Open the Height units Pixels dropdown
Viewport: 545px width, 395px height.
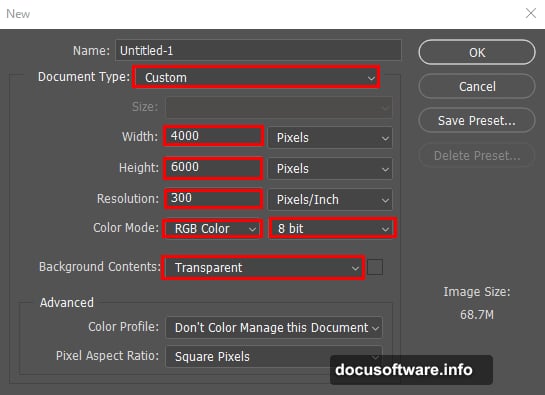point(330,169)
